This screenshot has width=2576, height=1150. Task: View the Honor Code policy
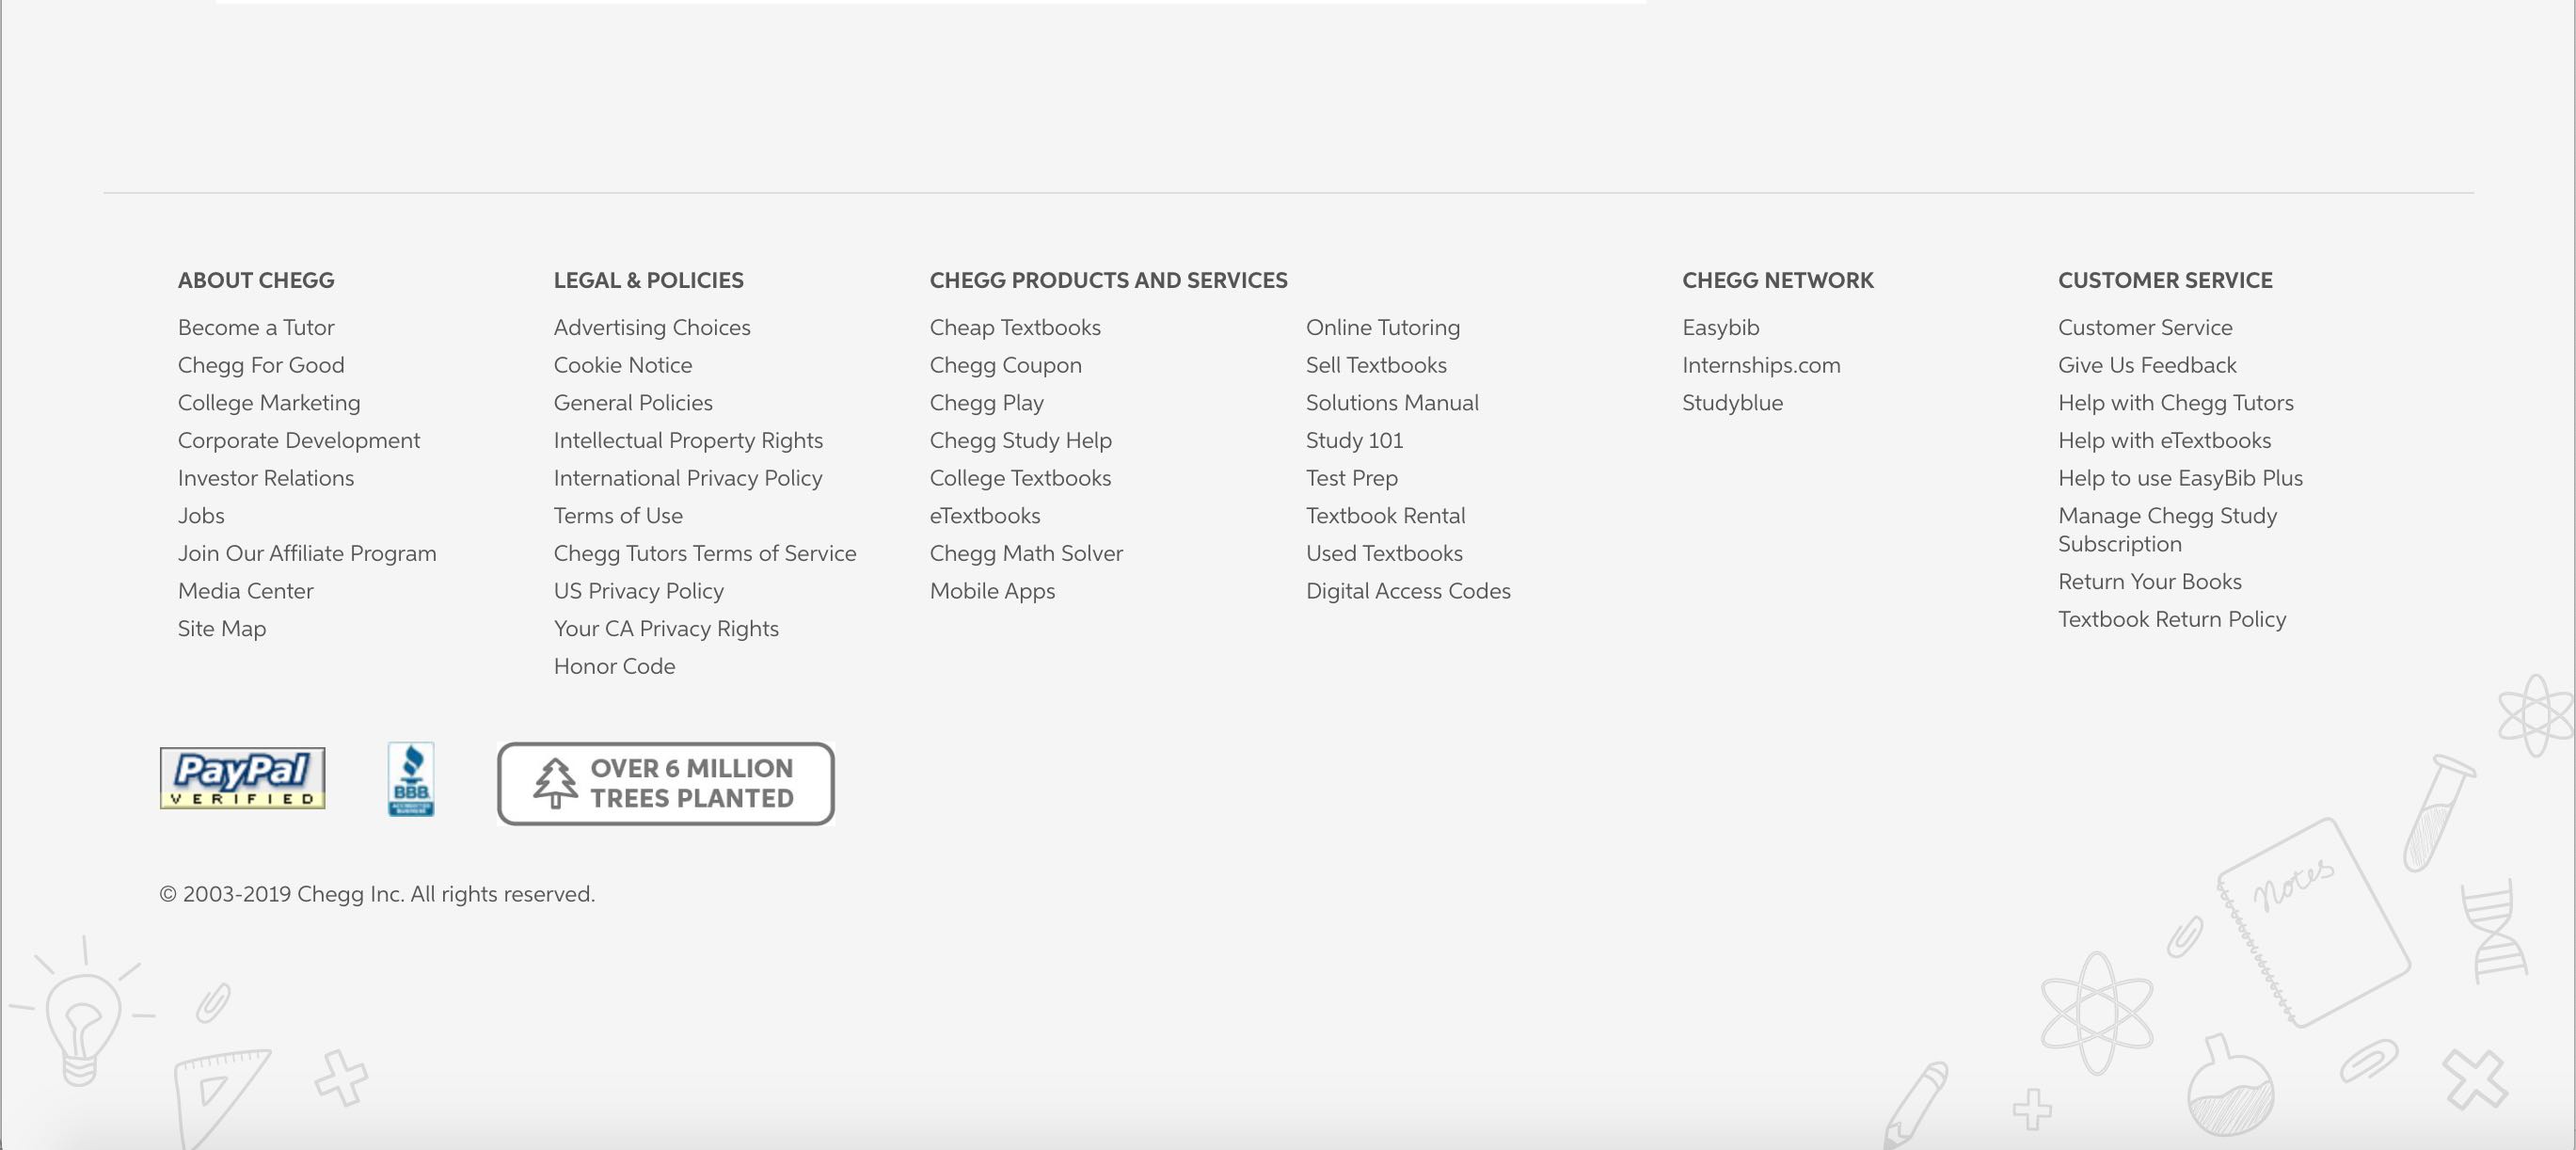tap(614, 666)
